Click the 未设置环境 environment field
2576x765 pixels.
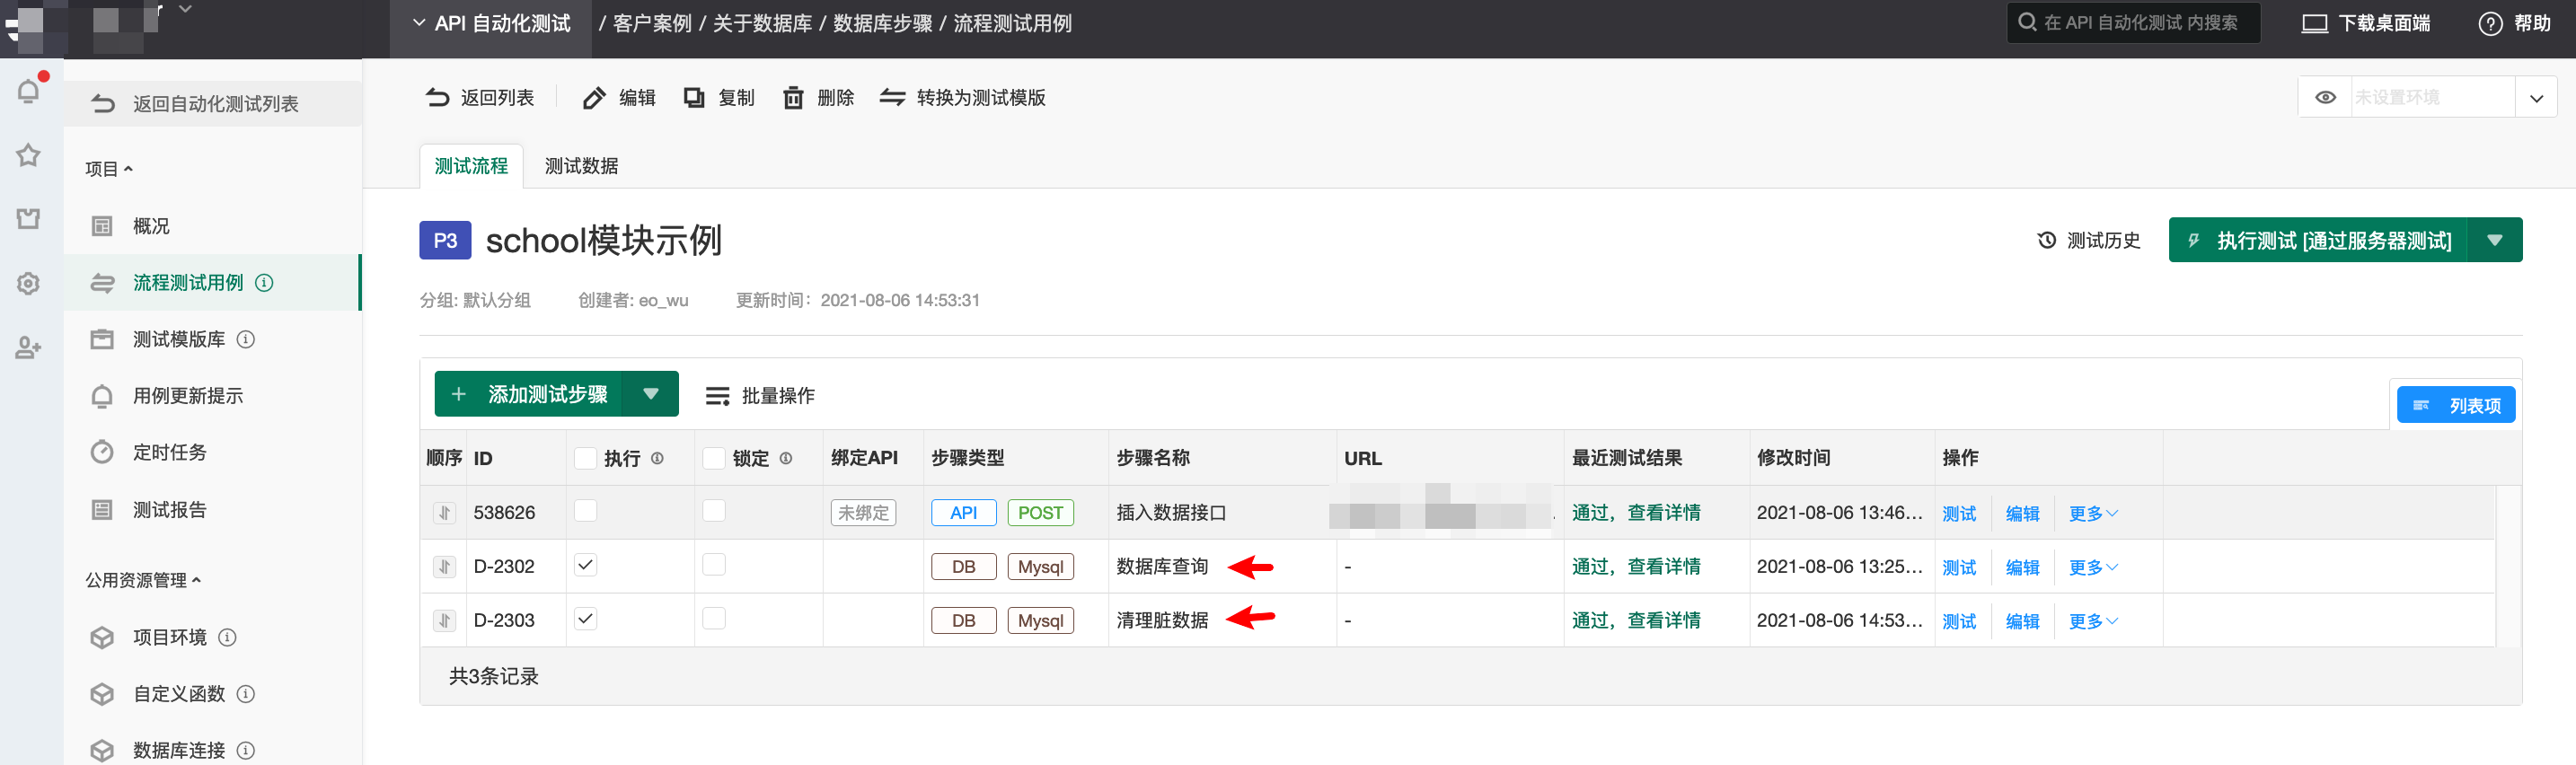pos(2433,98)
